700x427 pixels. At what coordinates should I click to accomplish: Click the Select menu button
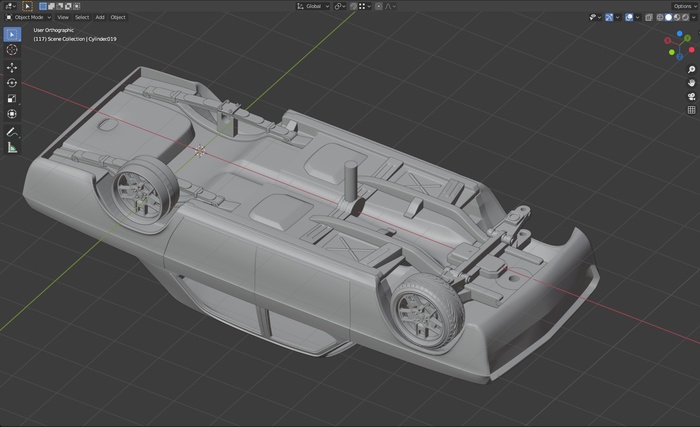pos(82,17)
